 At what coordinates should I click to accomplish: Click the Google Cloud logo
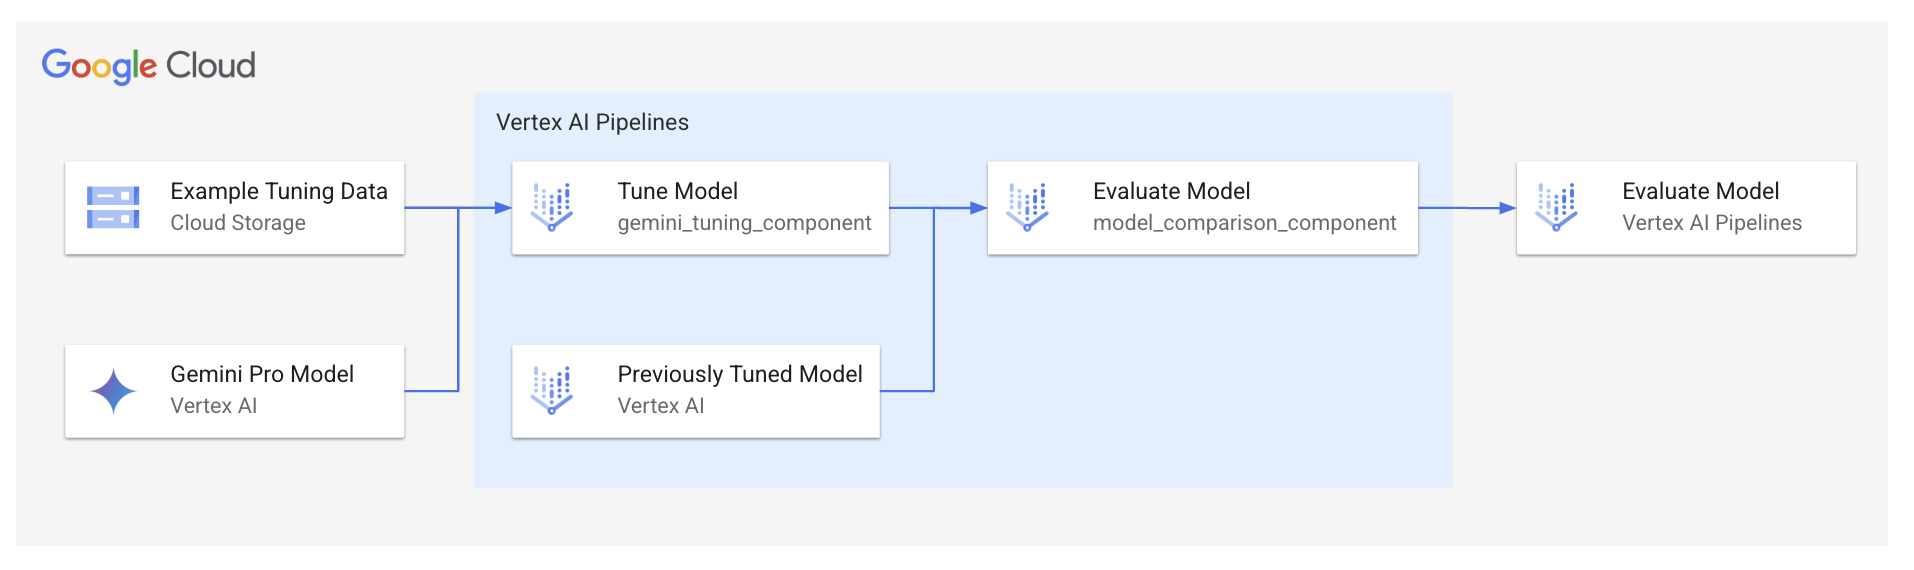tap(149, 66)
